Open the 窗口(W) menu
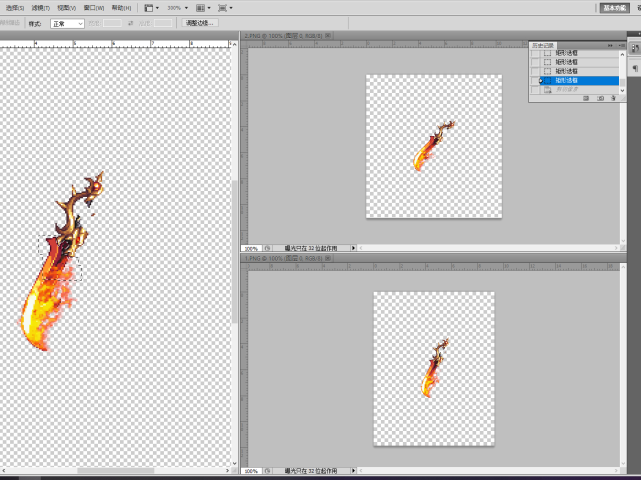 click(94, 7)
